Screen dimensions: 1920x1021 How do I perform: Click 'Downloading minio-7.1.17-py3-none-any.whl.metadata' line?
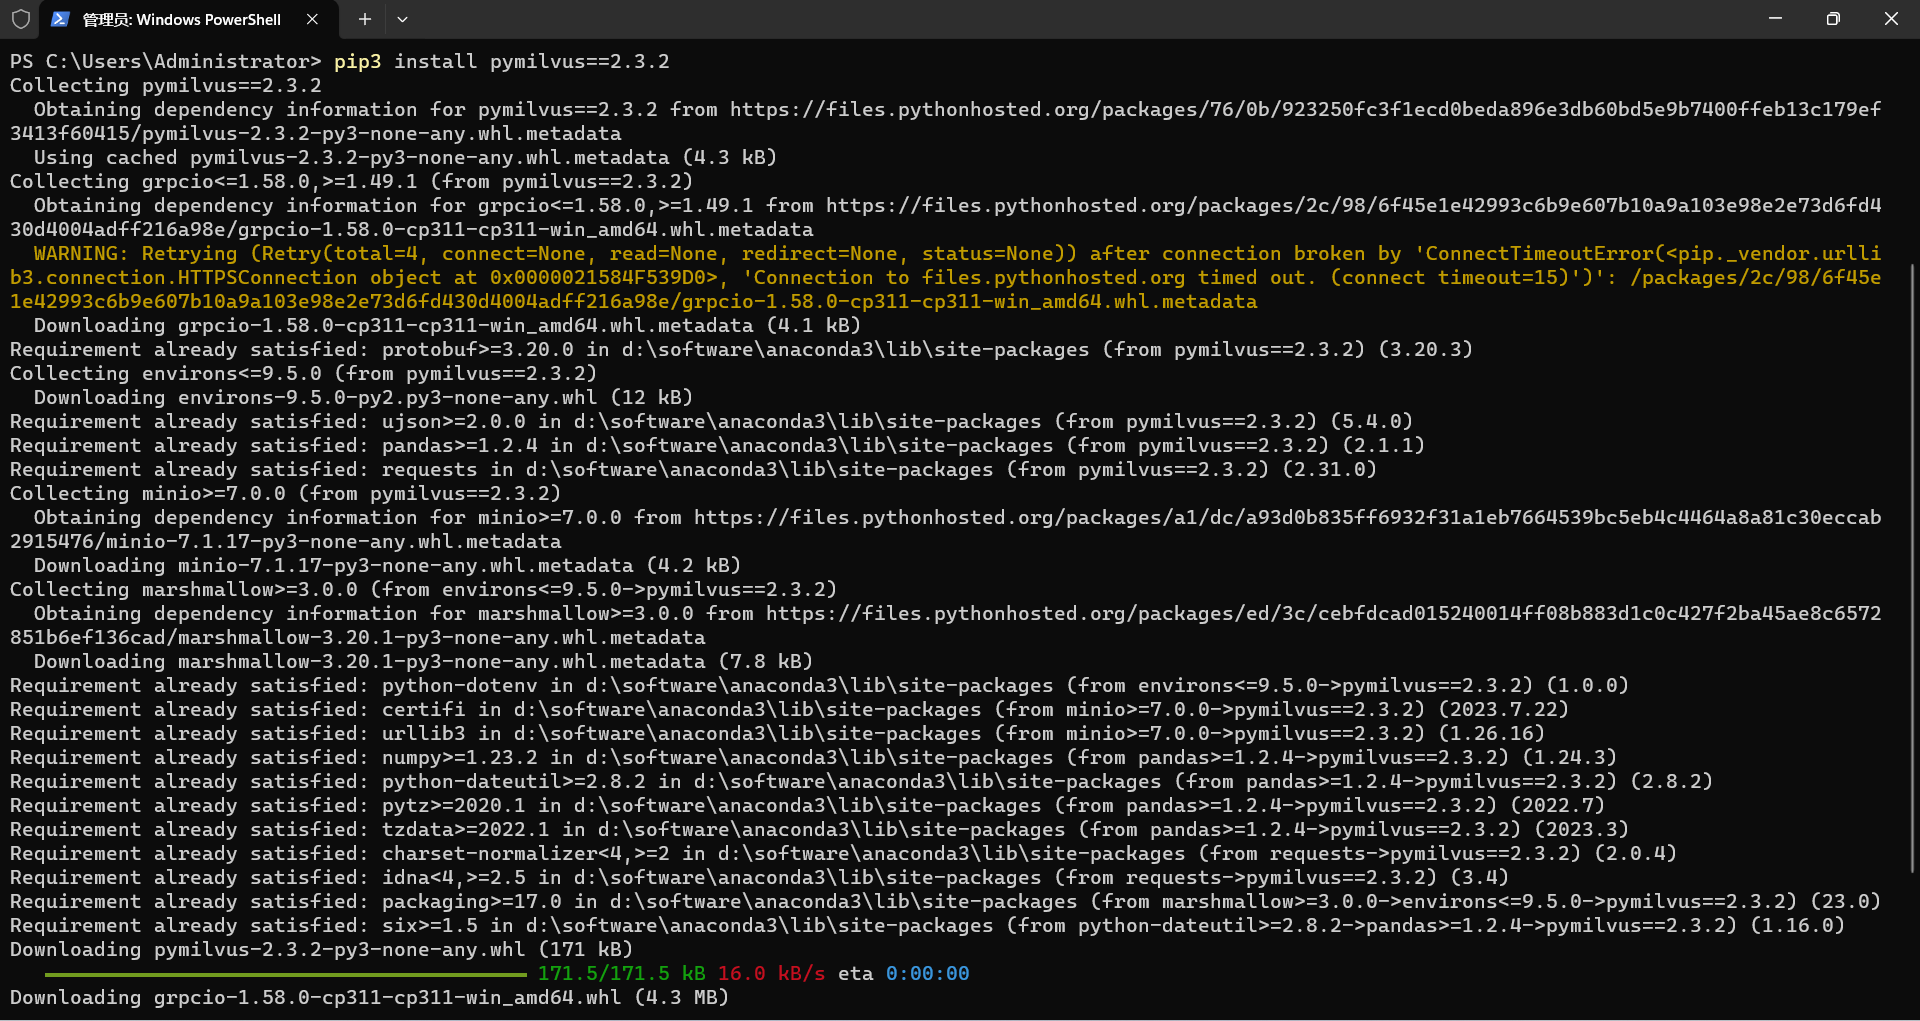tap(388, 565)
